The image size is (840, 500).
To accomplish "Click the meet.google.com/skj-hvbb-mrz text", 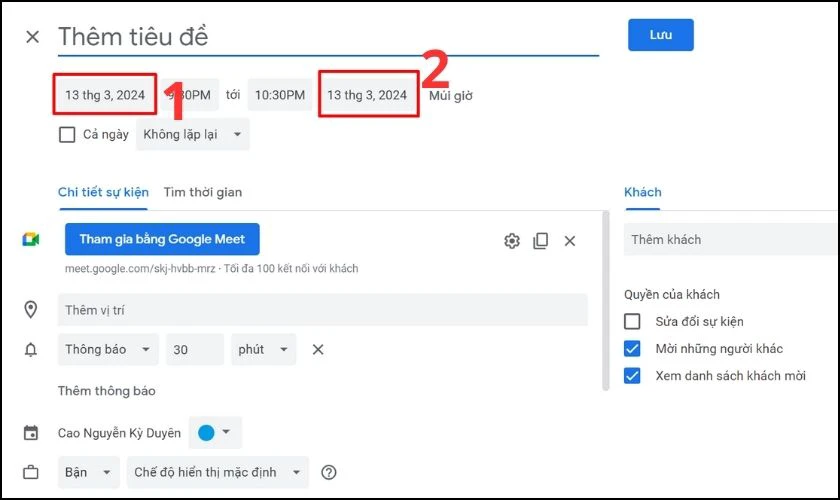I will coord(140,268).
